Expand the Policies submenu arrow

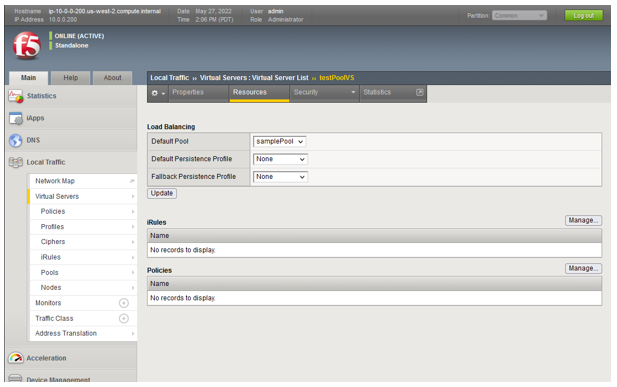coord(133,212)
